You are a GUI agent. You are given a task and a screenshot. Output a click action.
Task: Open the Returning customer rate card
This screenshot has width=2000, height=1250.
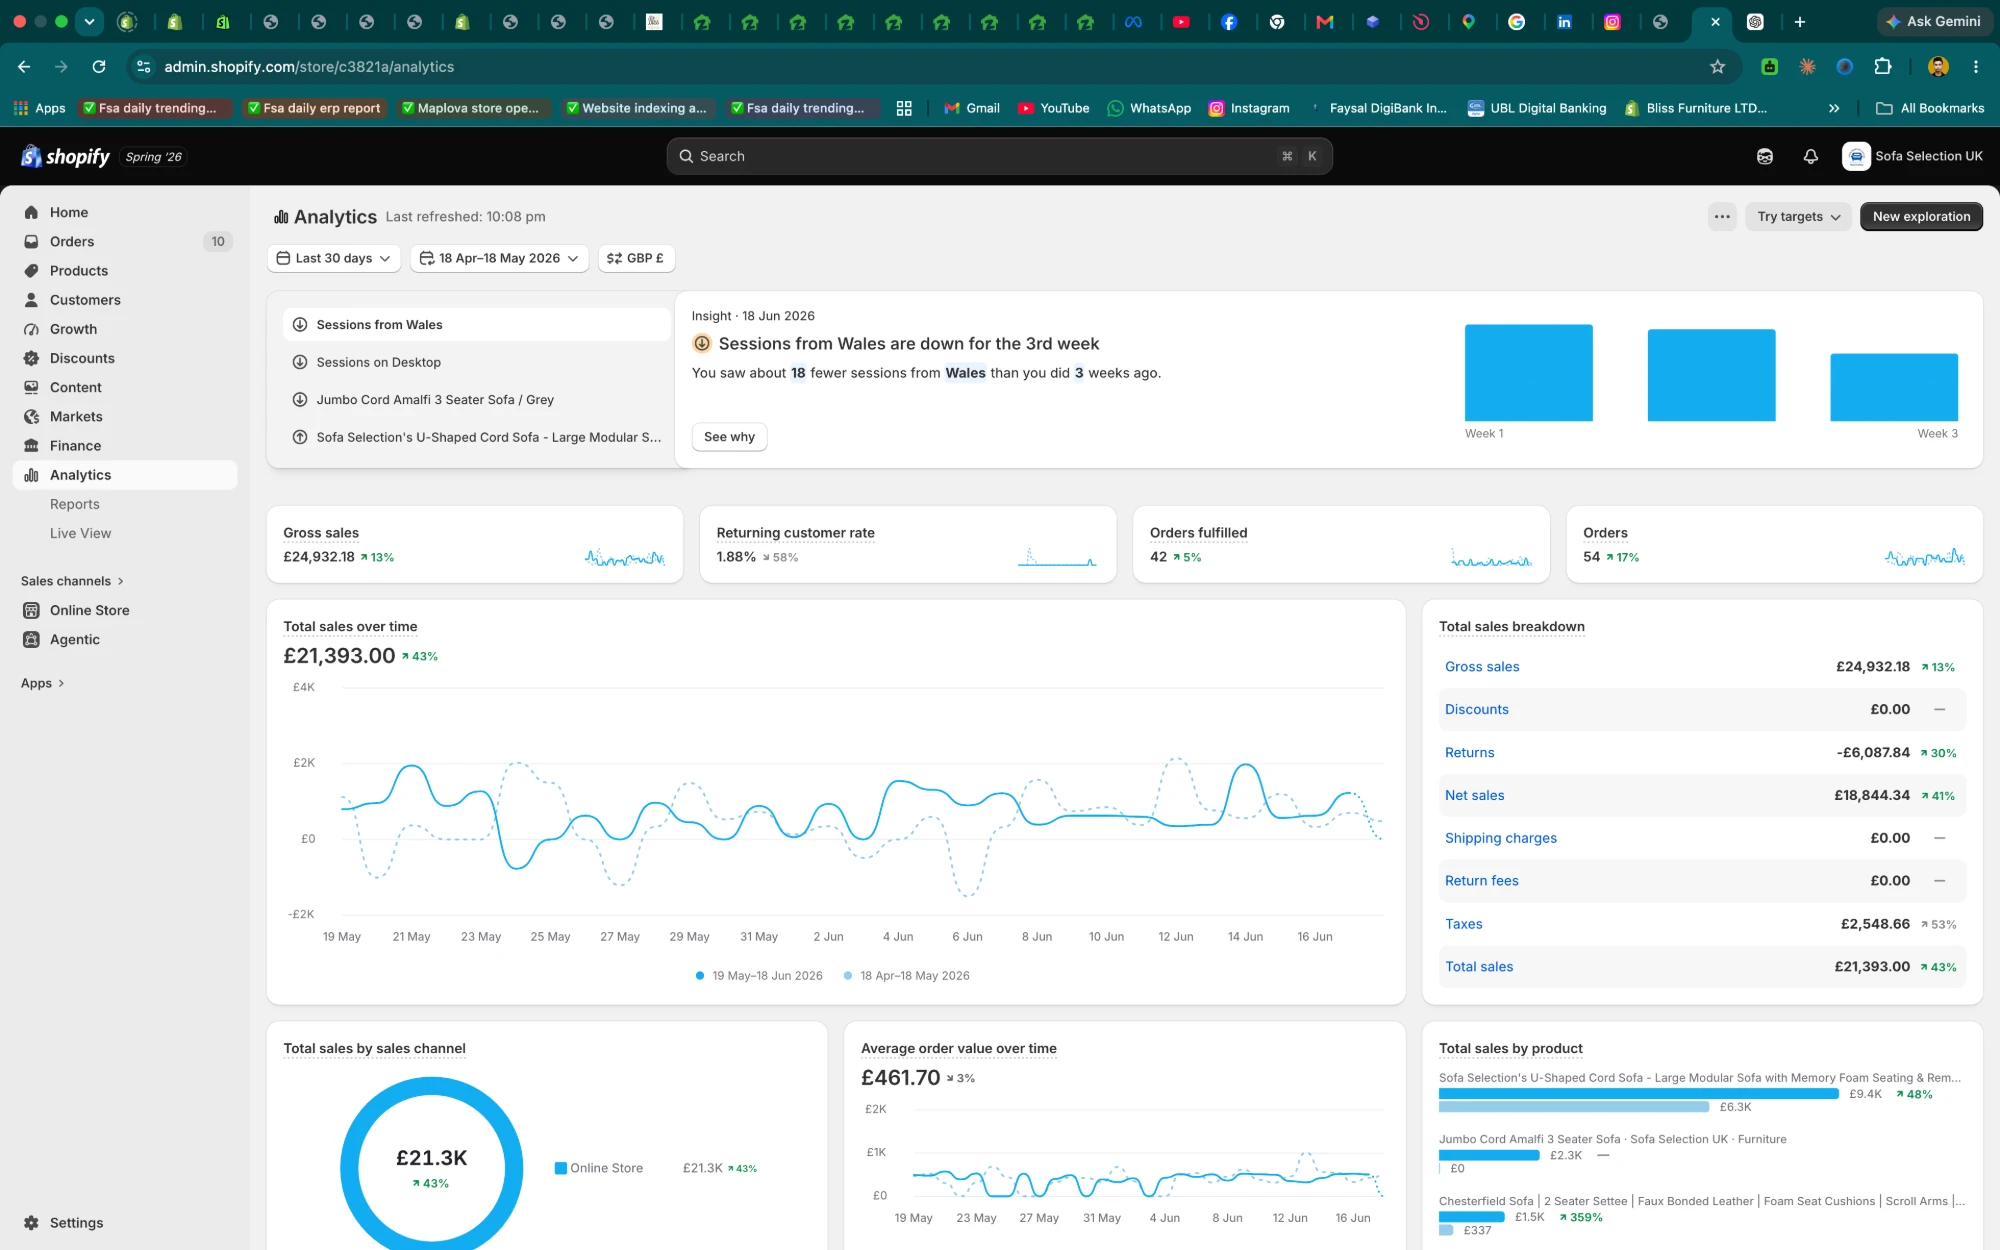pyautogui.click(x=908, y=544)
